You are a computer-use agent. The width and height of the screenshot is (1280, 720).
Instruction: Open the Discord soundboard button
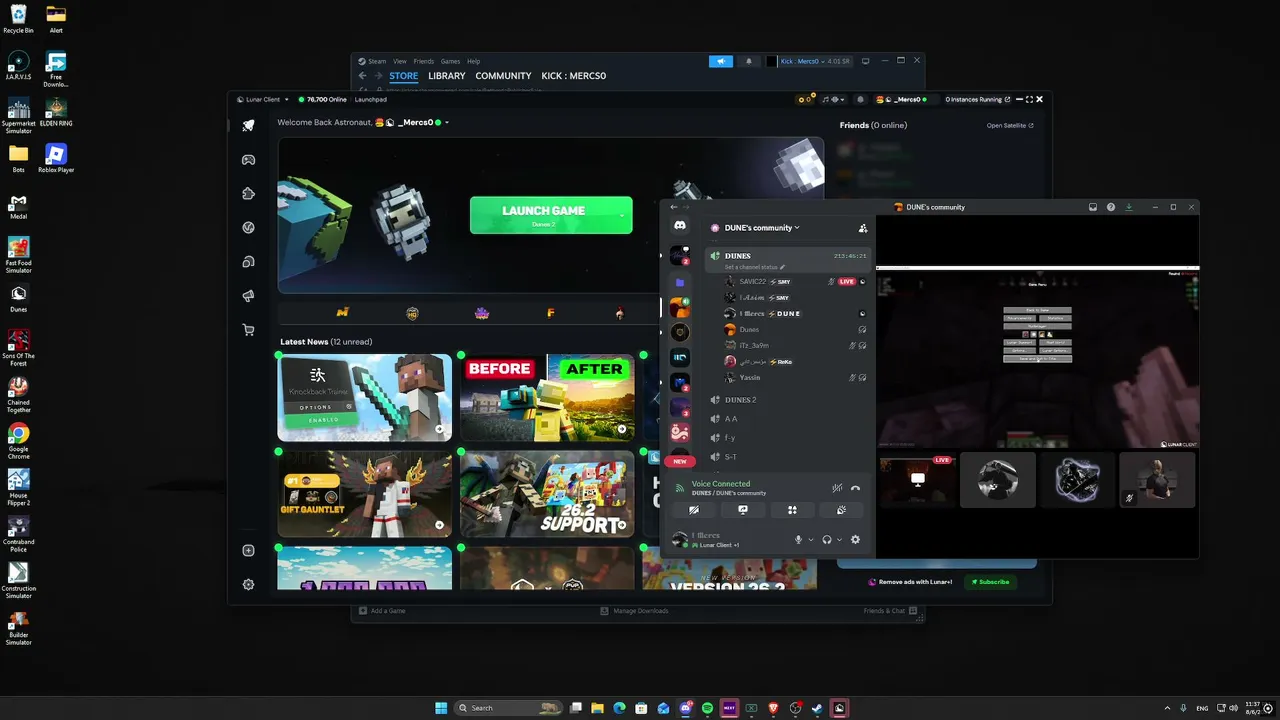(x=841, y=510)
